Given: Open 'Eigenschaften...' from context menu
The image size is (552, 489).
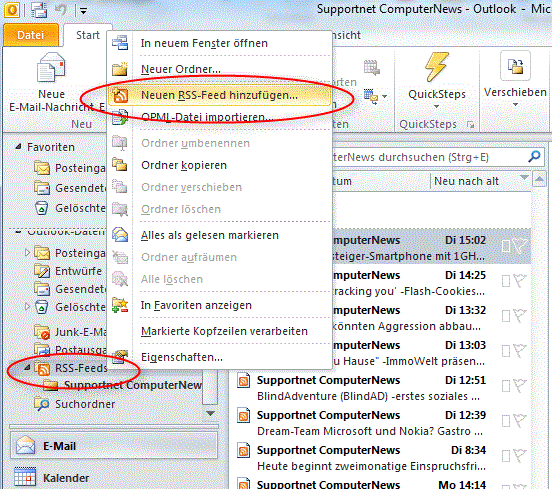Looking at the screenshot, I should [220, 357].
